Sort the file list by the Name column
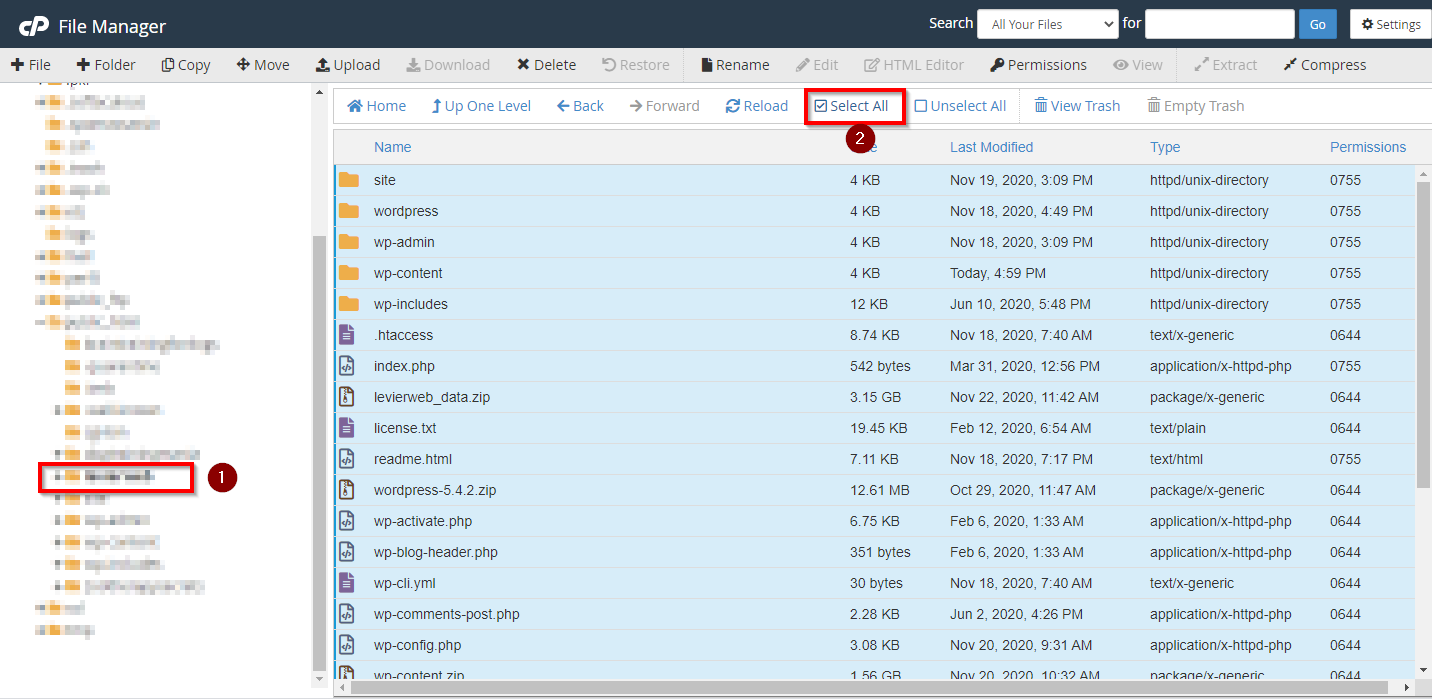This screenshot has height=700, width=1432. click(x=392, y=147)
